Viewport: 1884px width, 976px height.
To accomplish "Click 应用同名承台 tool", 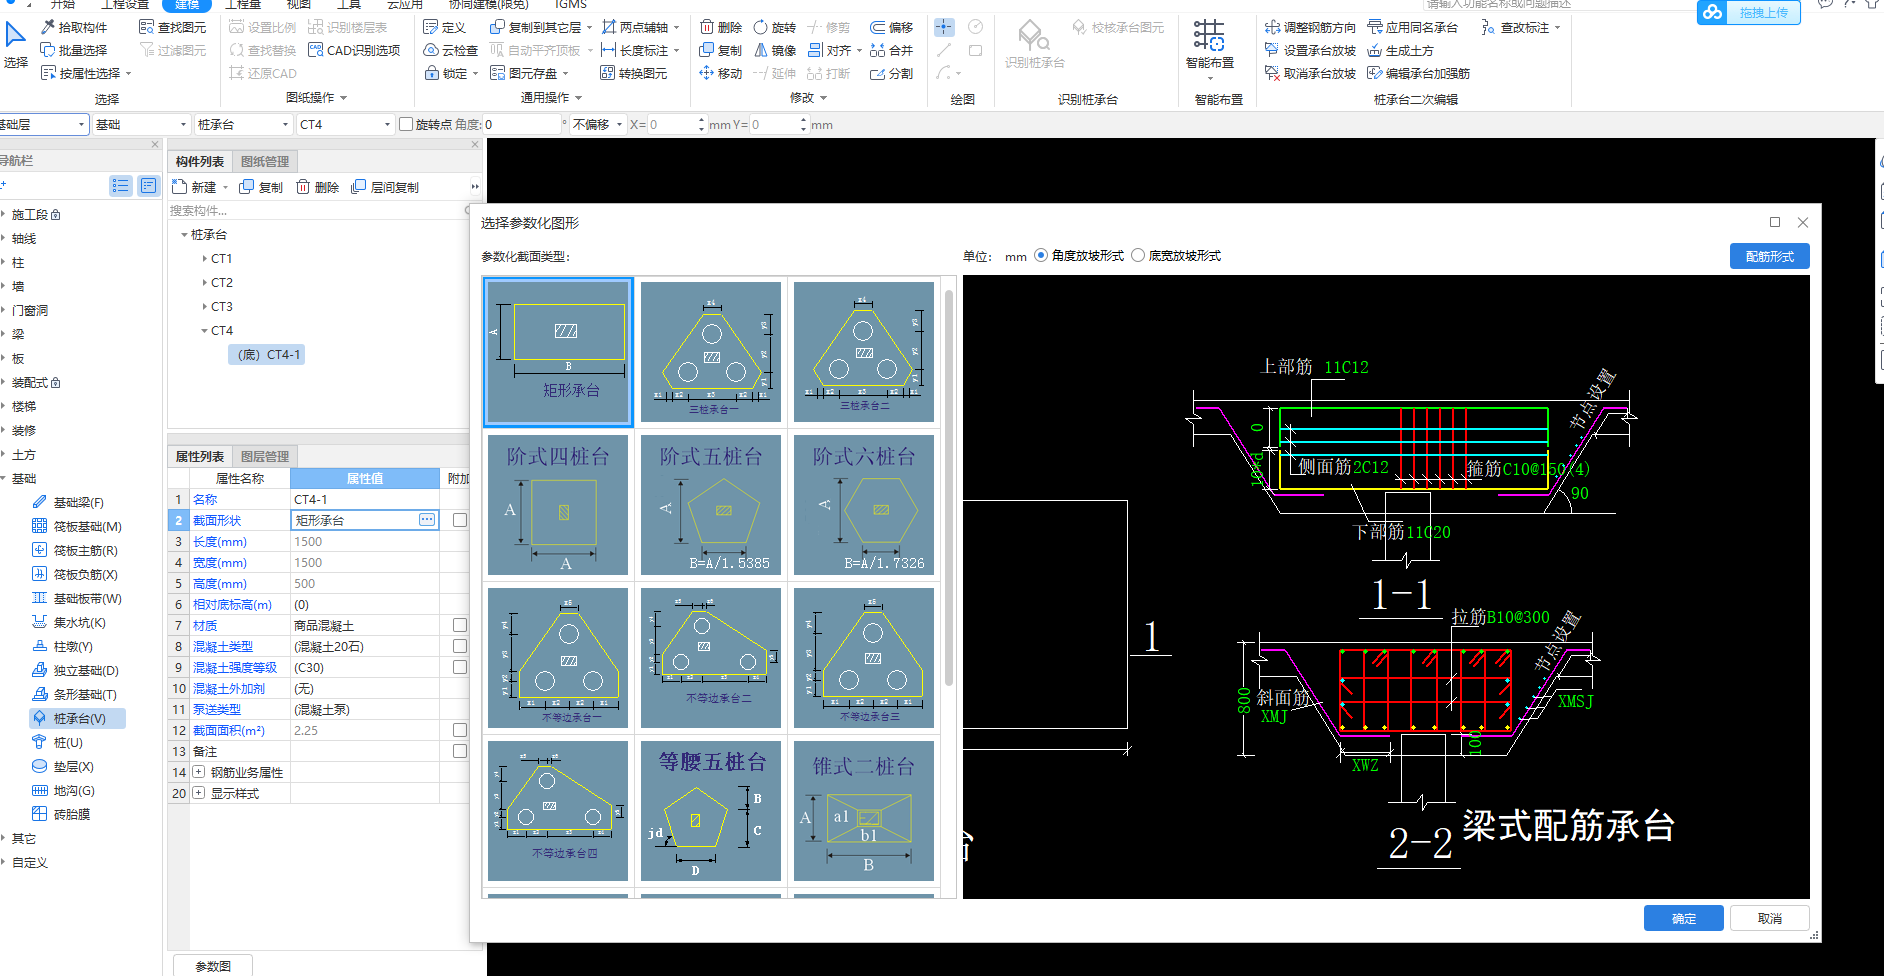I will [x=1412, y=27].
